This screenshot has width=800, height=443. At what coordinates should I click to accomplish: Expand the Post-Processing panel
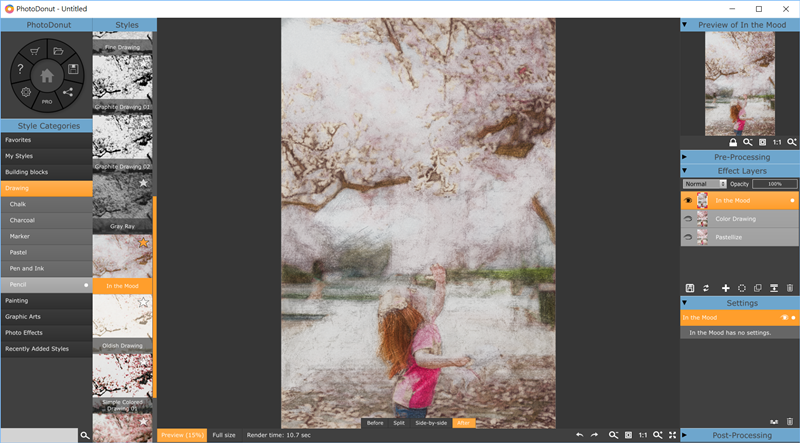click(x=740, y=435)
